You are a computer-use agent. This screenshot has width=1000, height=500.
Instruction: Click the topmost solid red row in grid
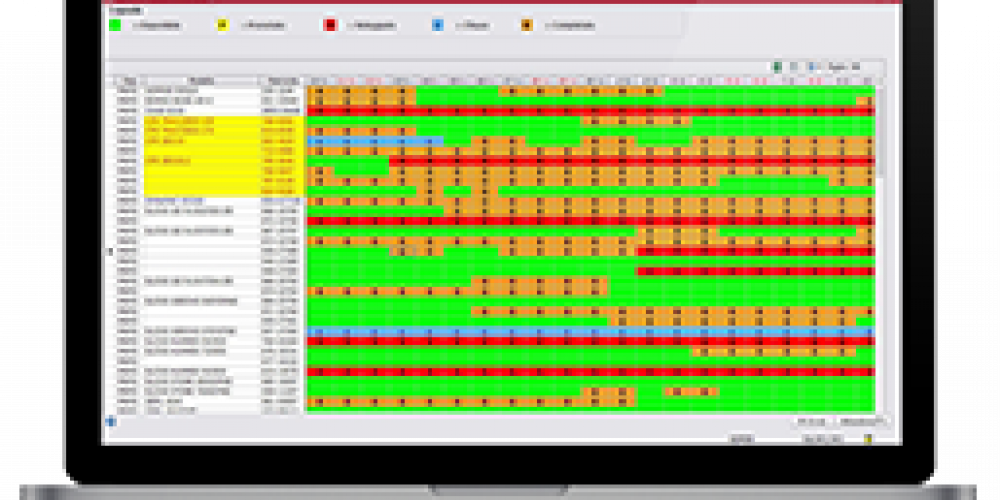590,111
